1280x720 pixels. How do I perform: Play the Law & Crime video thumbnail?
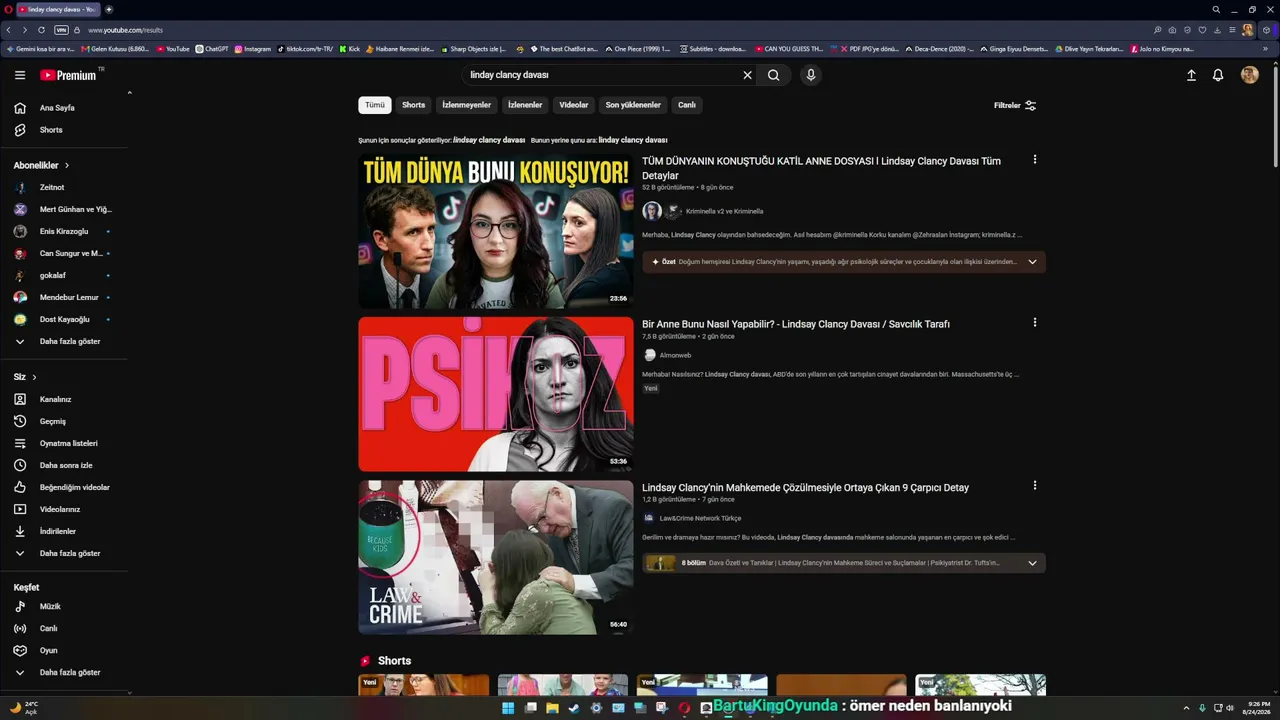point(496,557)
